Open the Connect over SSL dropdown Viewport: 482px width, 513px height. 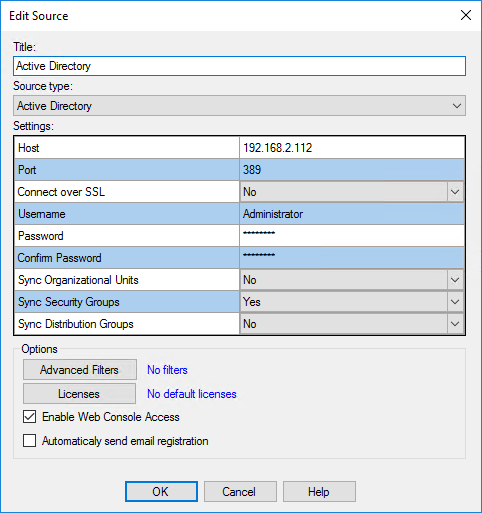pyautogui.click(x=352, y=192)
